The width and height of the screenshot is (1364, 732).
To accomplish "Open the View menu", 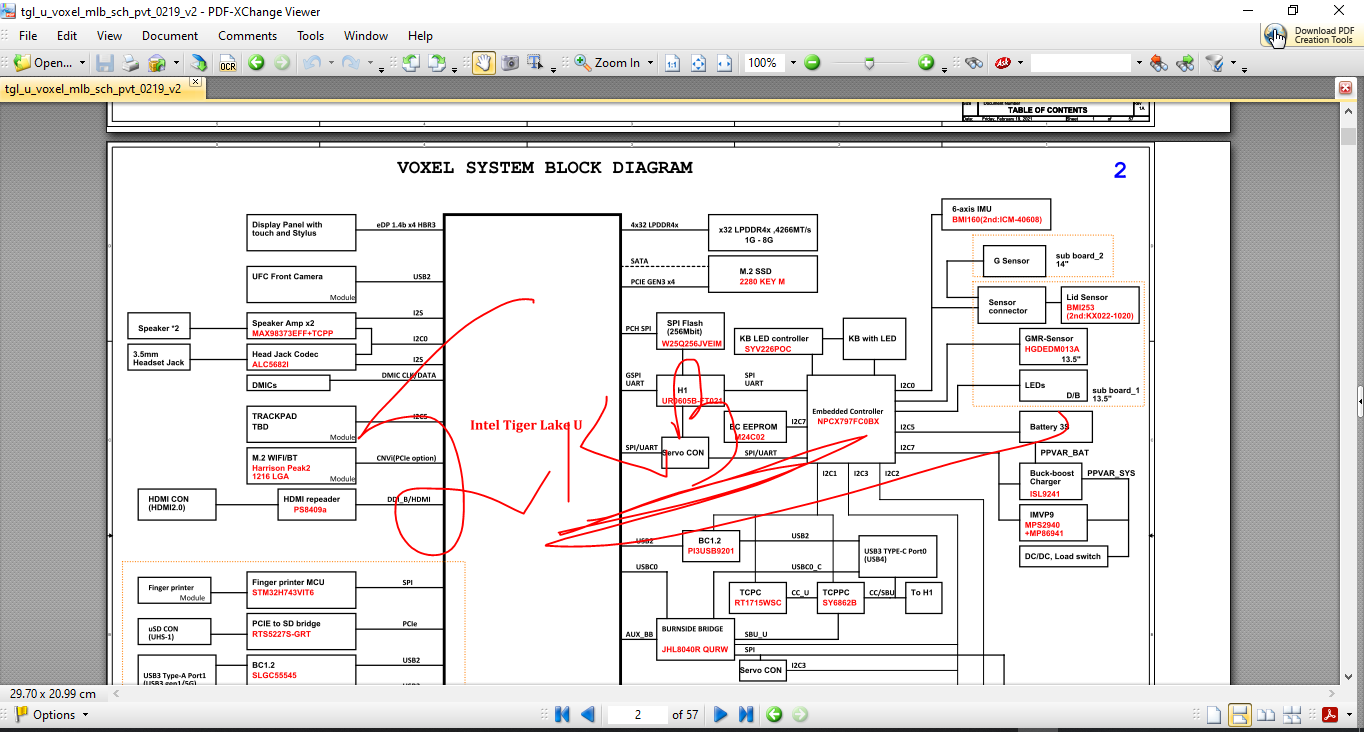I will tap(109, 35).
